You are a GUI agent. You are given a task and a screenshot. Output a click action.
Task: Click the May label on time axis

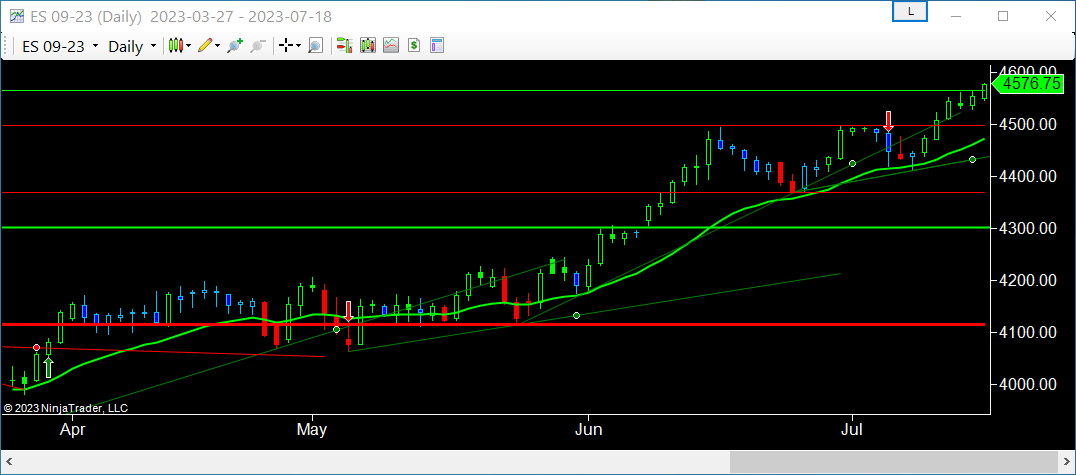point(311,430)
